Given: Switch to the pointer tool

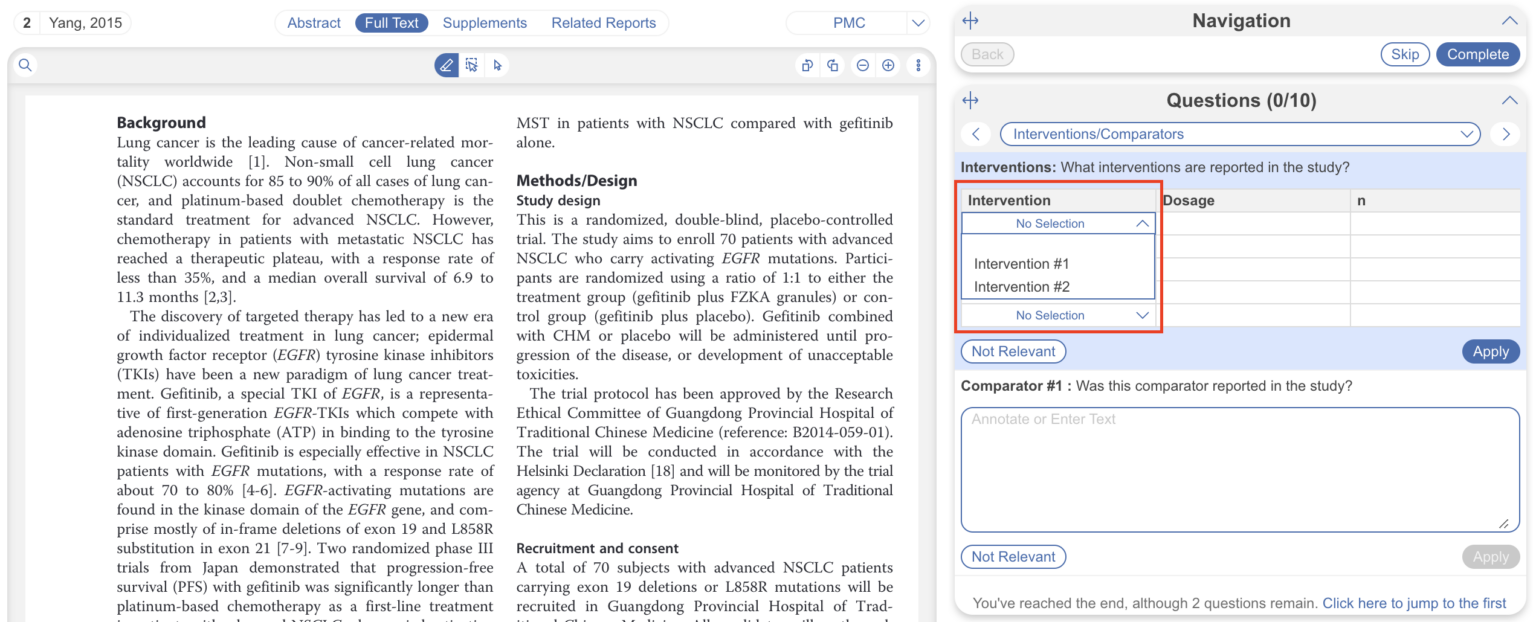Looking at the screenshot, I should pos(498,64).
